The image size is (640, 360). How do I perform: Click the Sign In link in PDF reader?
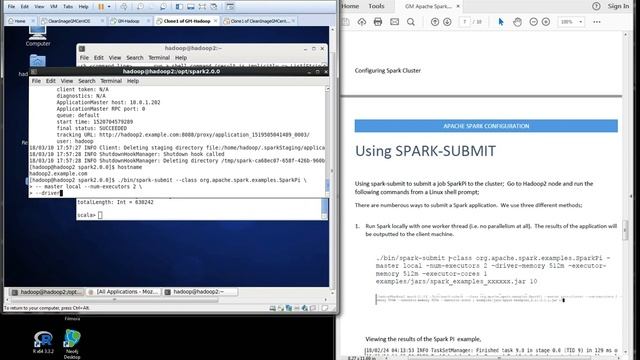[x=618, y=6]
